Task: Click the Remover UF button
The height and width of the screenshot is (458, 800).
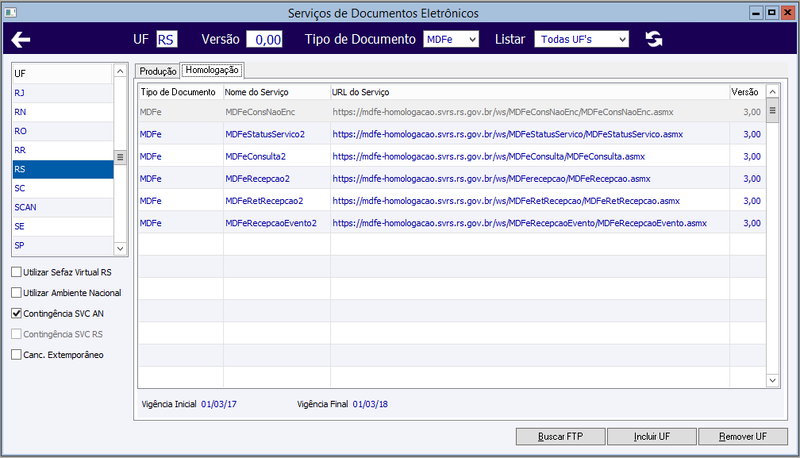Action: tap(743, 437)
